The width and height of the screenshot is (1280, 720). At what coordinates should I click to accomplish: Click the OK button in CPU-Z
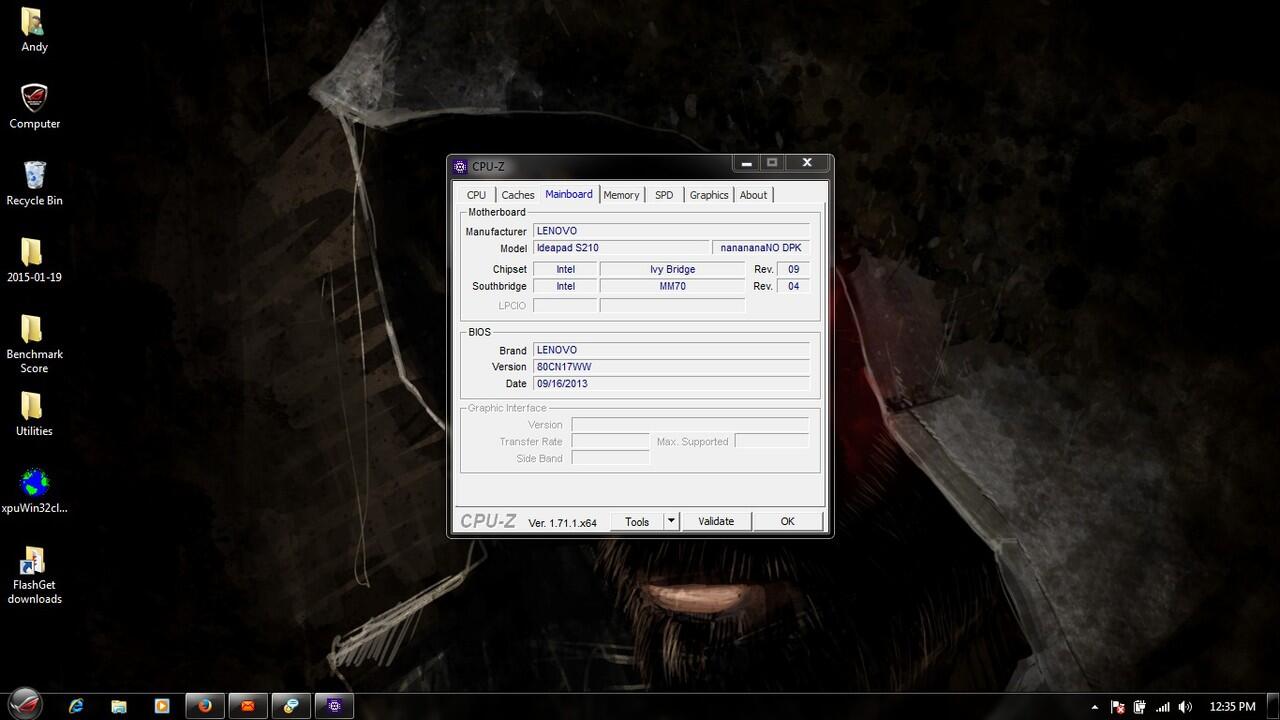tap(787, 521)
